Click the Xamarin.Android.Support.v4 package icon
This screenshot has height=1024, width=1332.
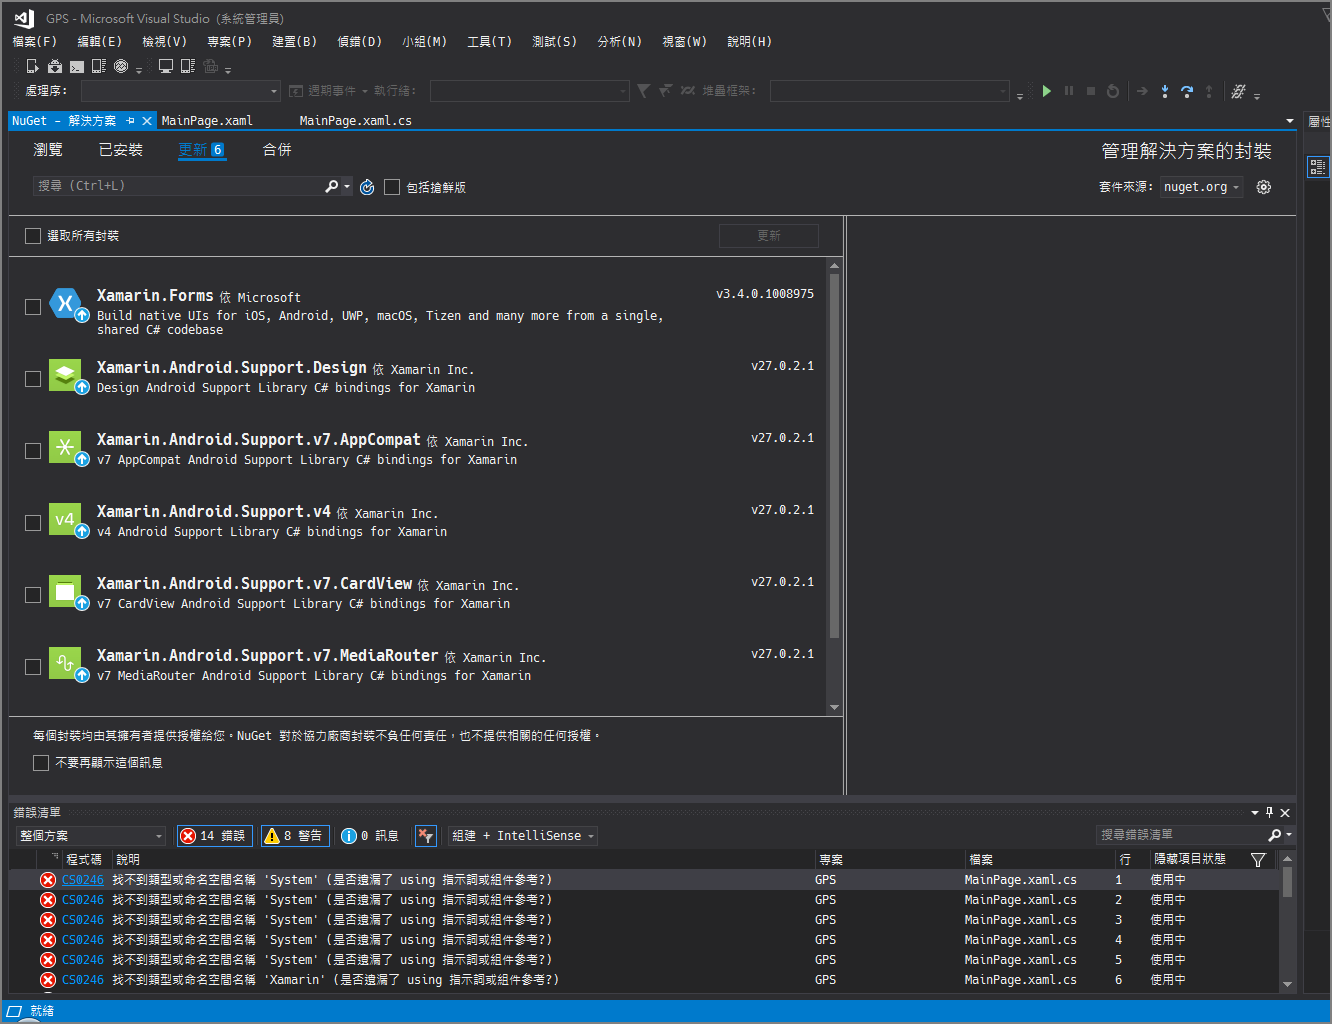(66, 520)
